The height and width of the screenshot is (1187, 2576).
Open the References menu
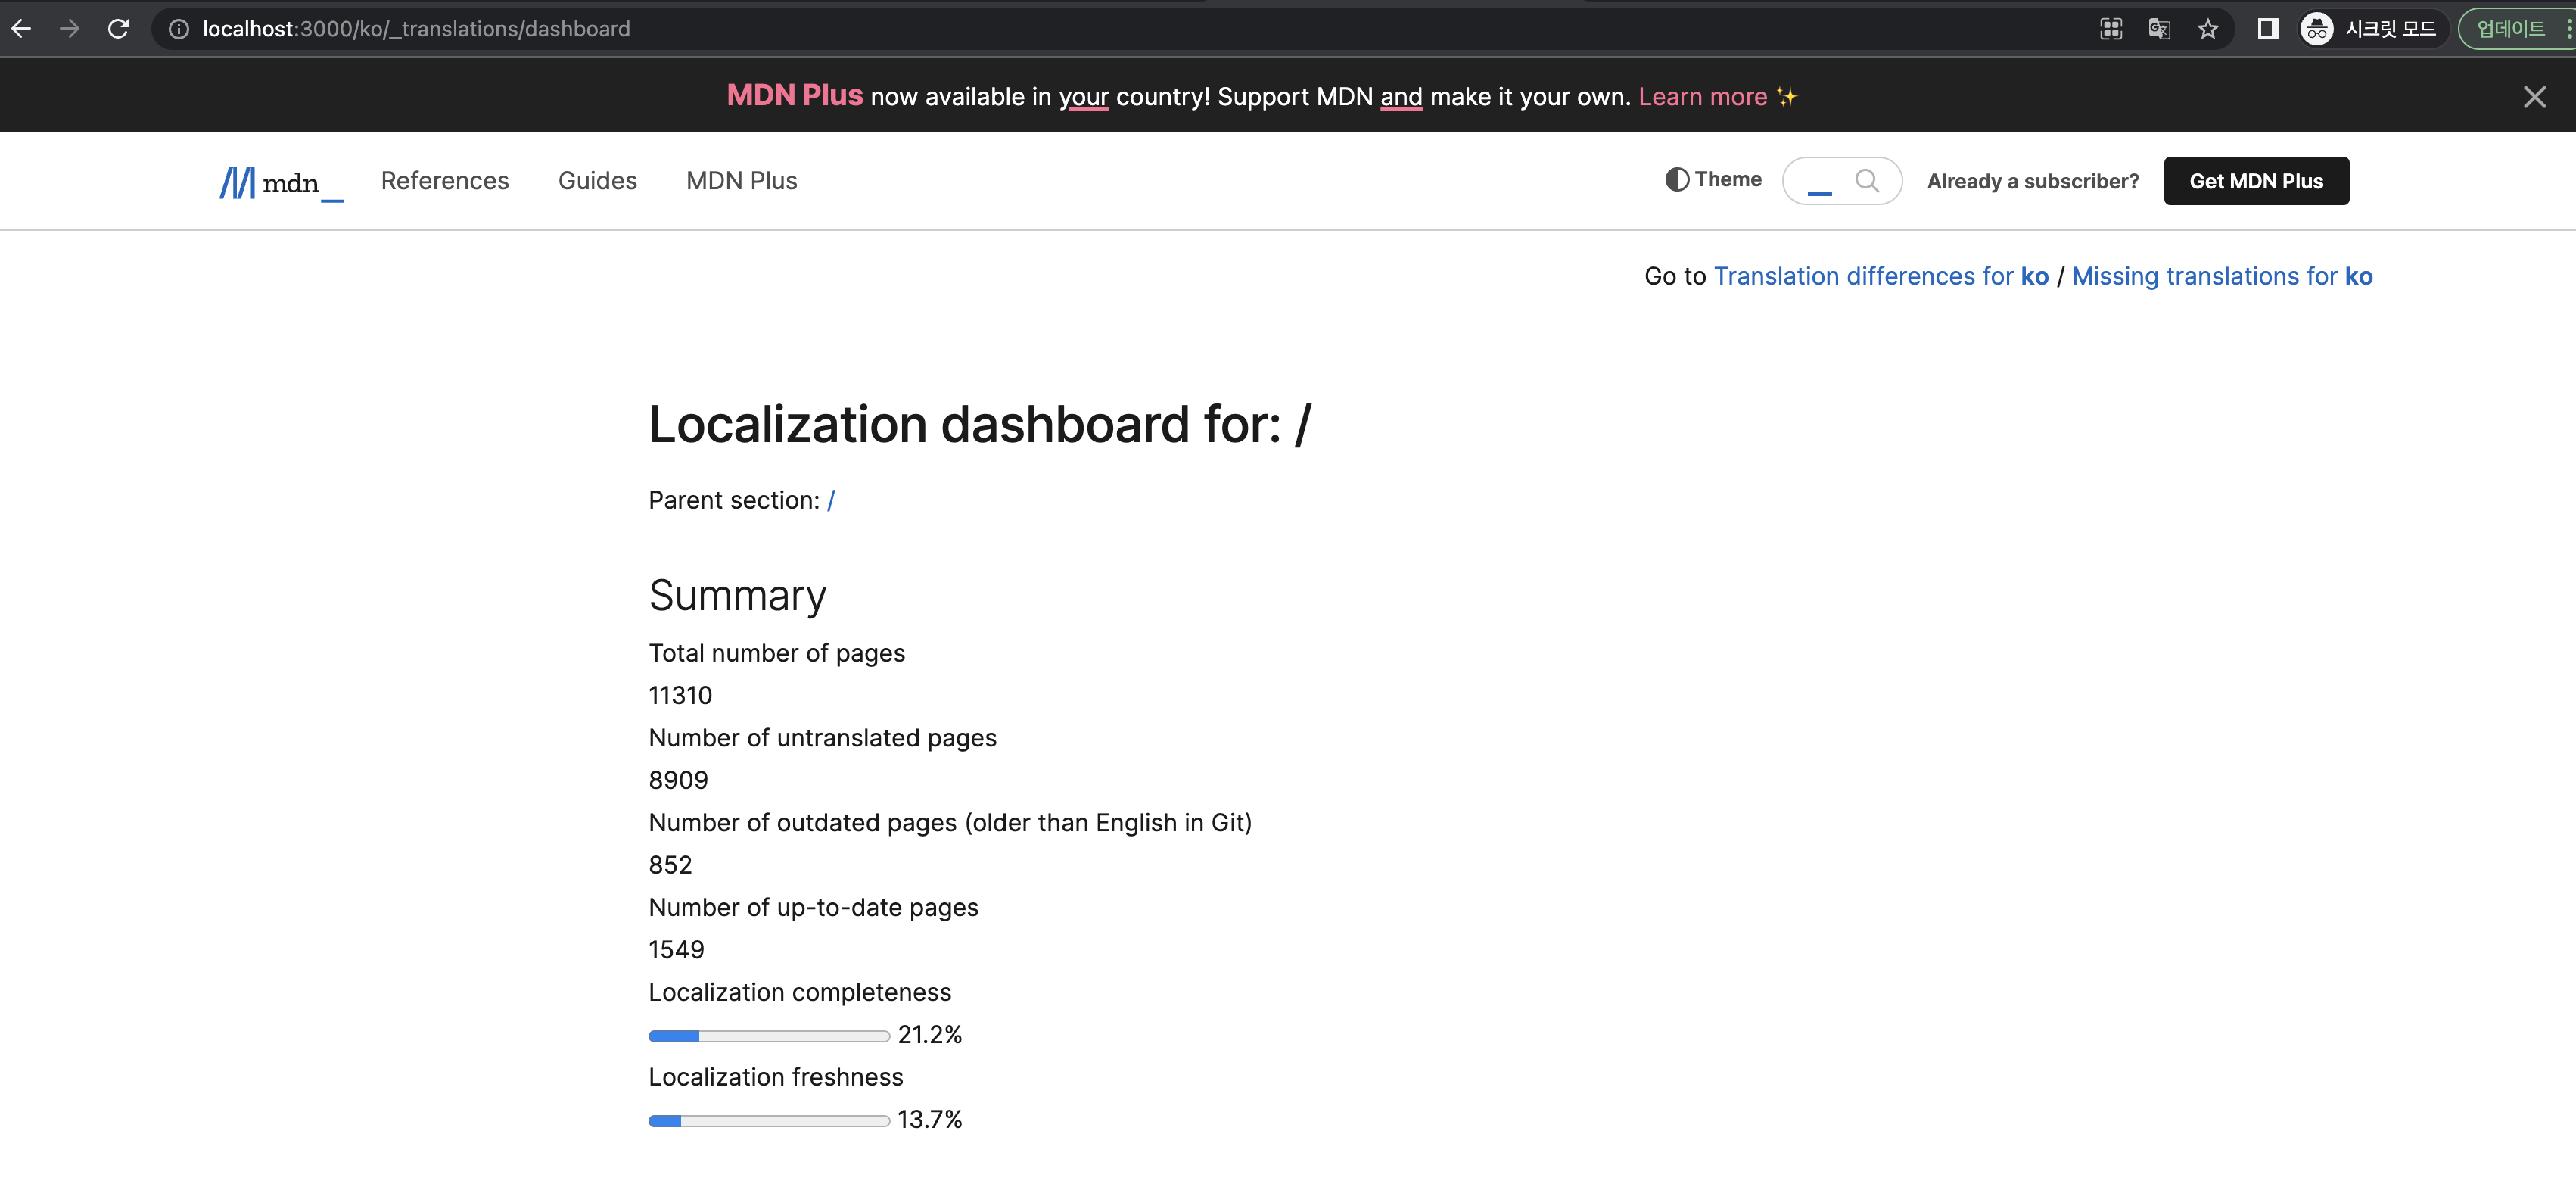445,181
